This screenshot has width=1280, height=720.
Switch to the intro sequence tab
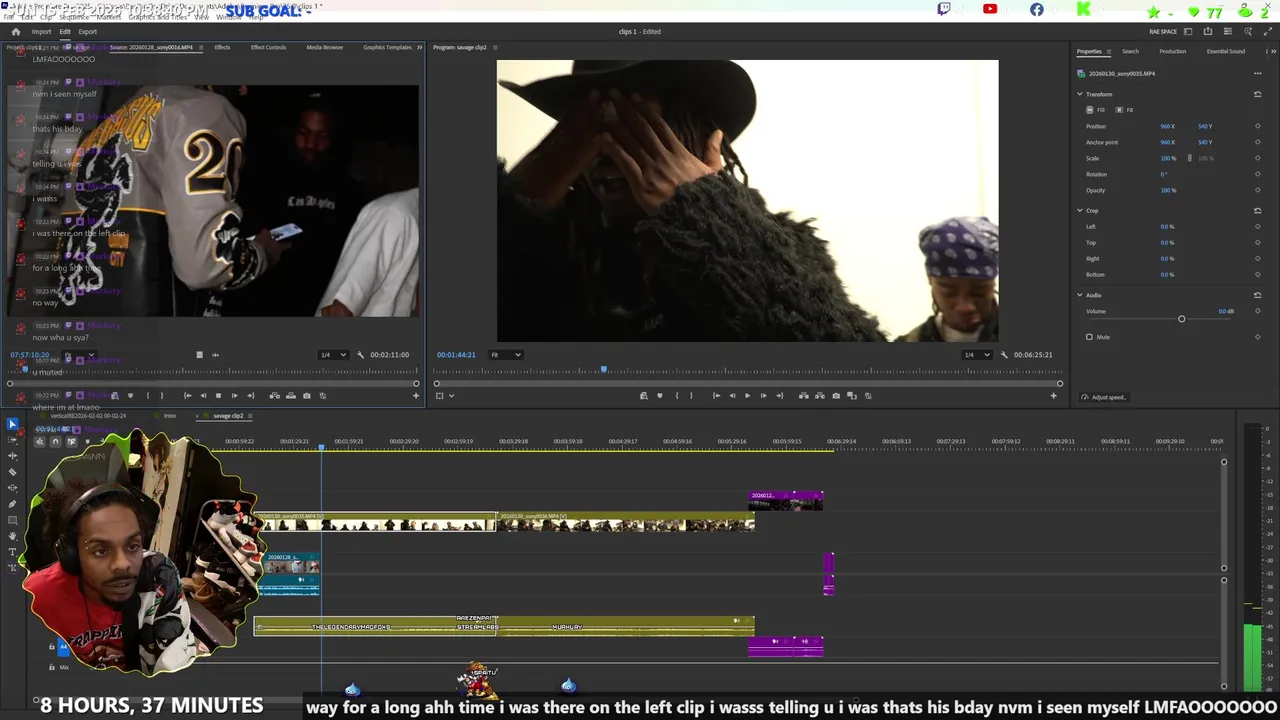(170, 415)
